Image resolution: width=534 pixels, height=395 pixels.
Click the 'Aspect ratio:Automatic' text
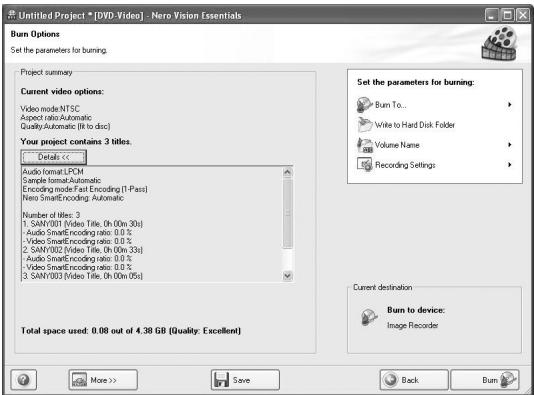[56, 117]
